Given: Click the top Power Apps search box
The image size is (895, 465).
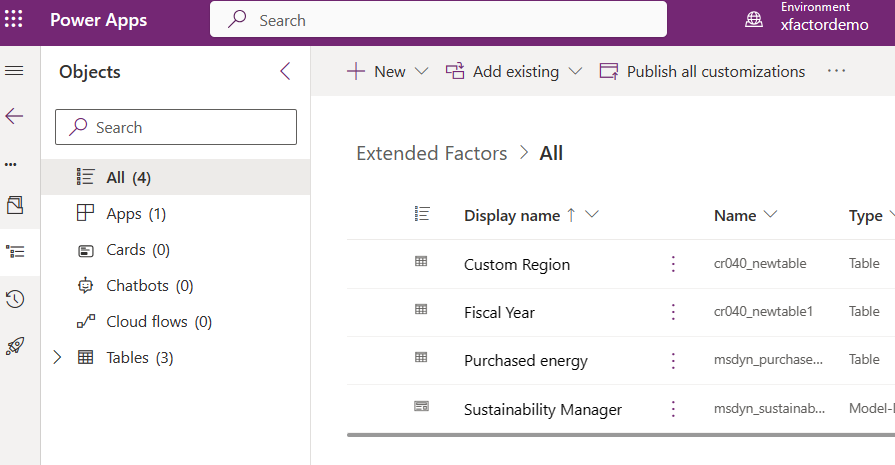Looking at the screenshot, I should pos(438,19).
